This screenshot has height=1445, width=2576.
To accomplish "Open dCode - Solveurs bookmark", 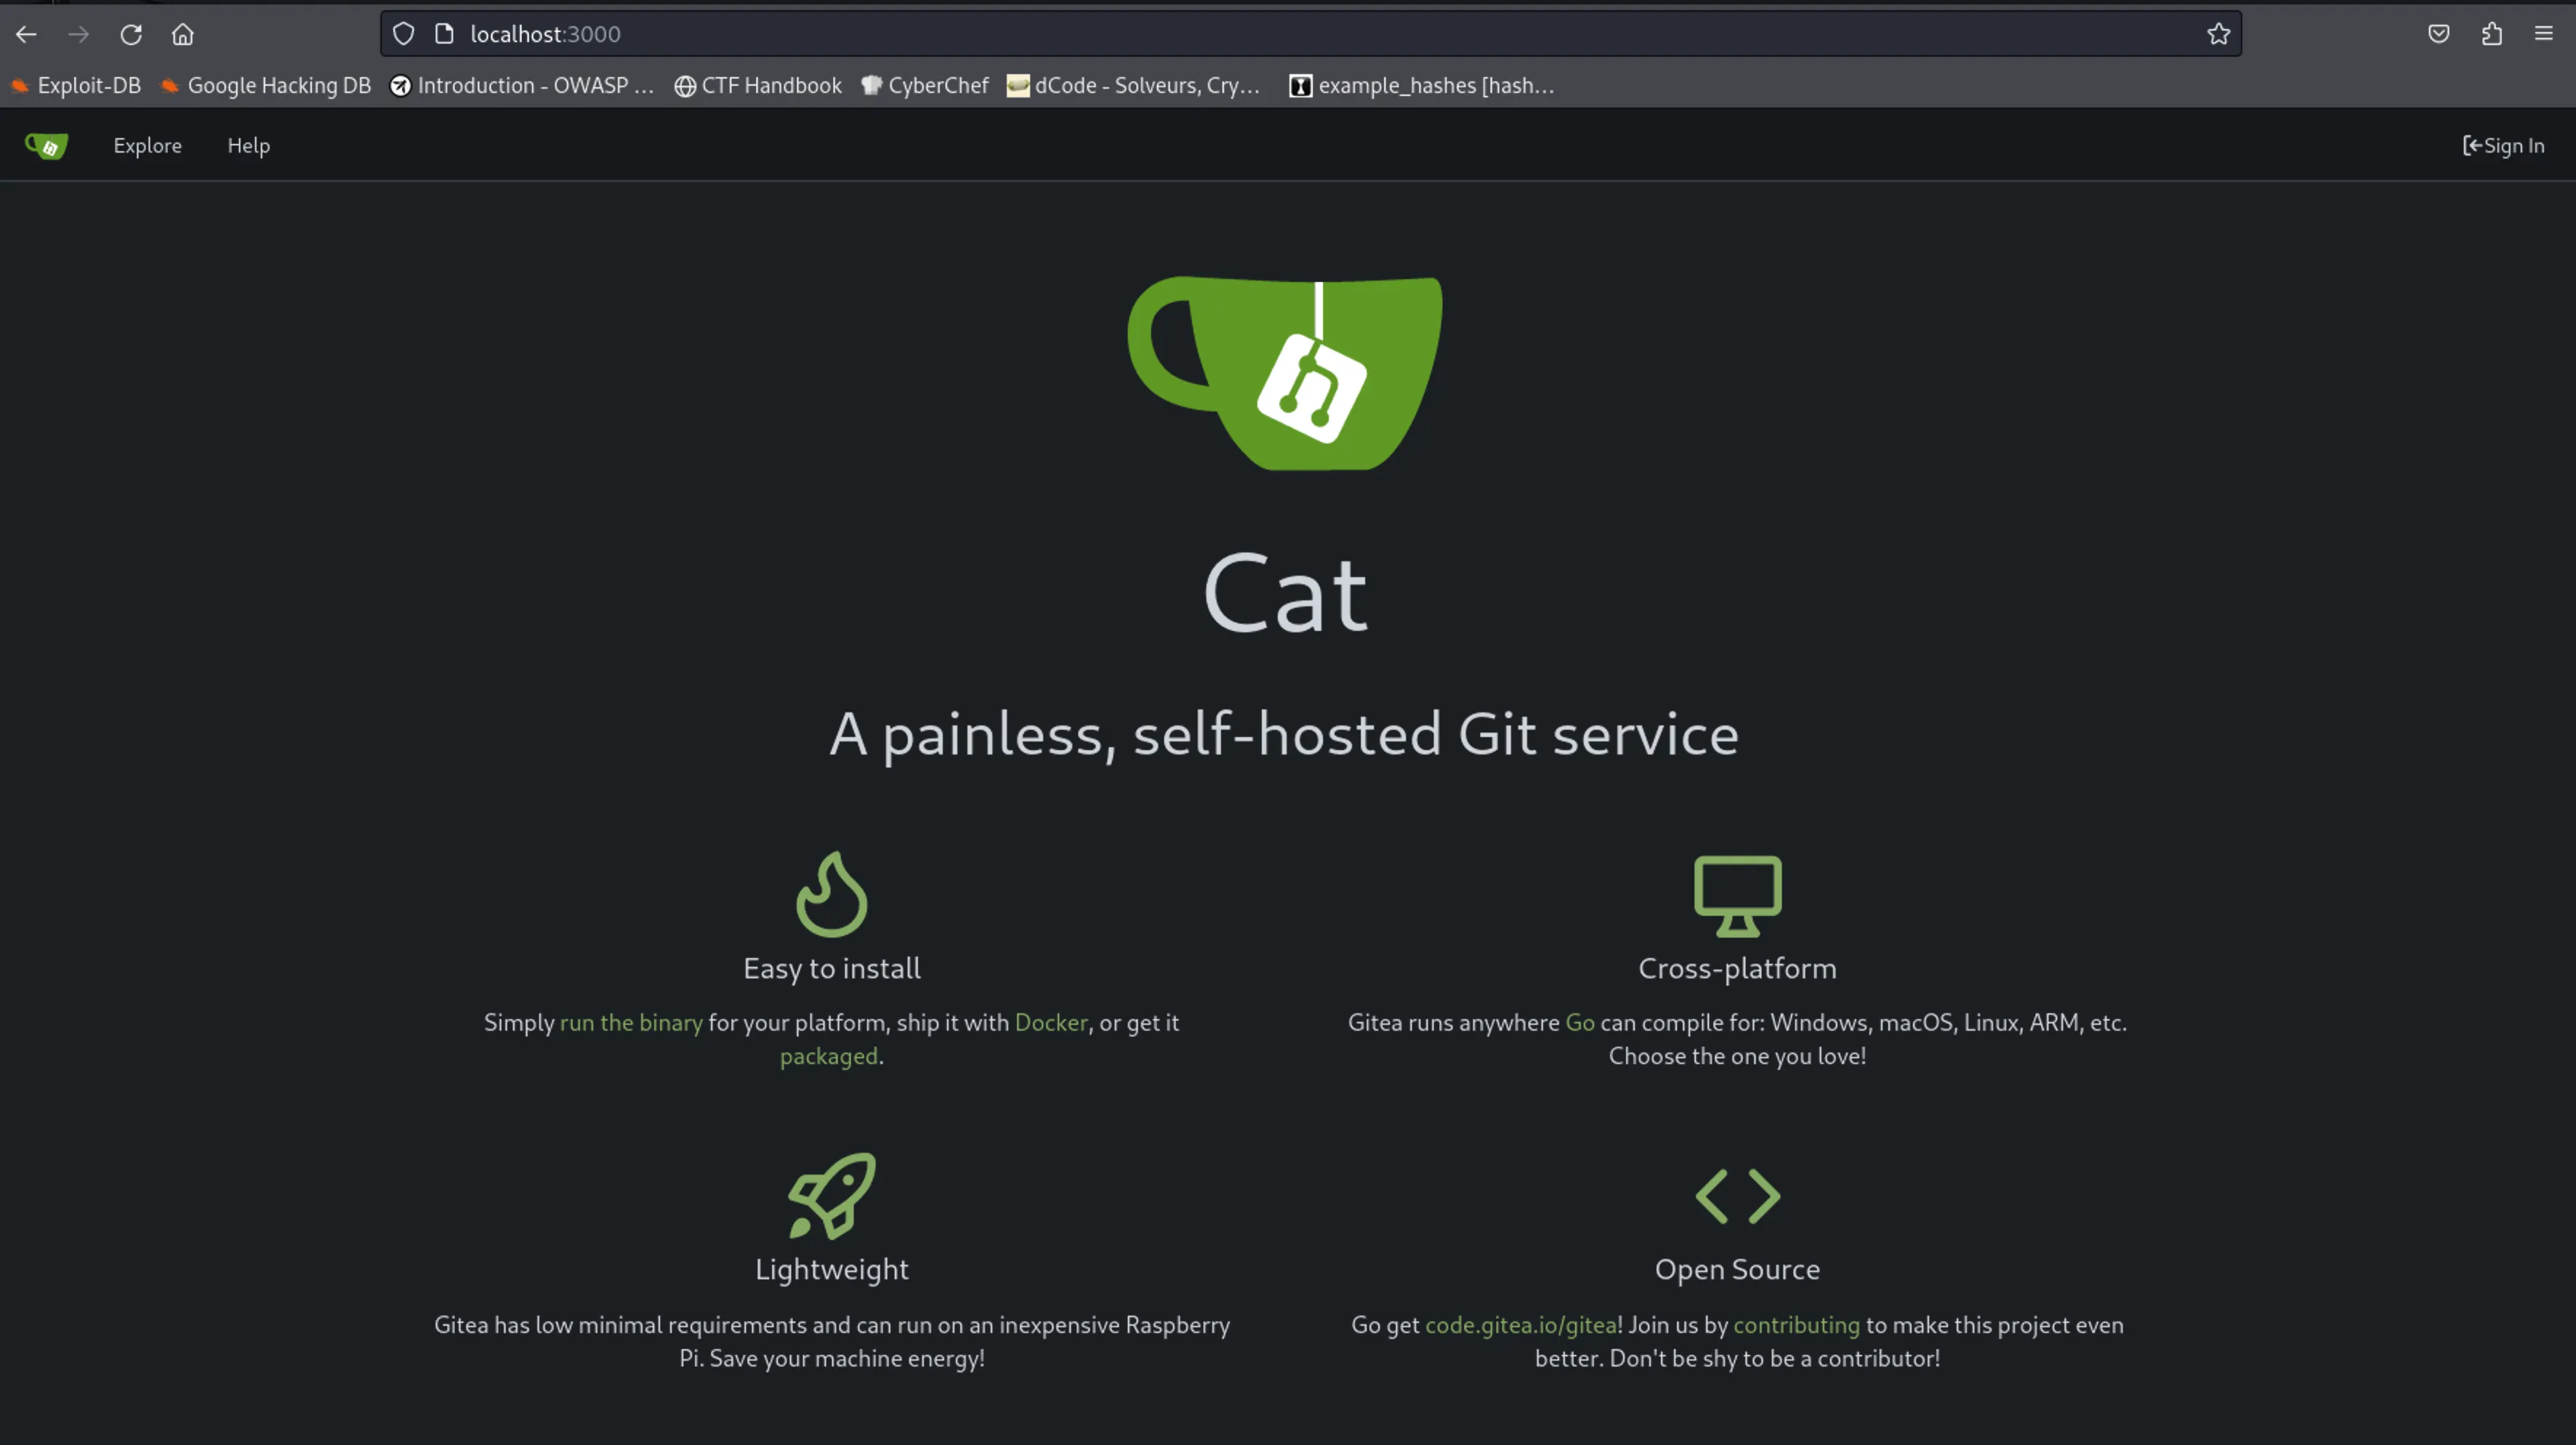I will coord(1133,86).
